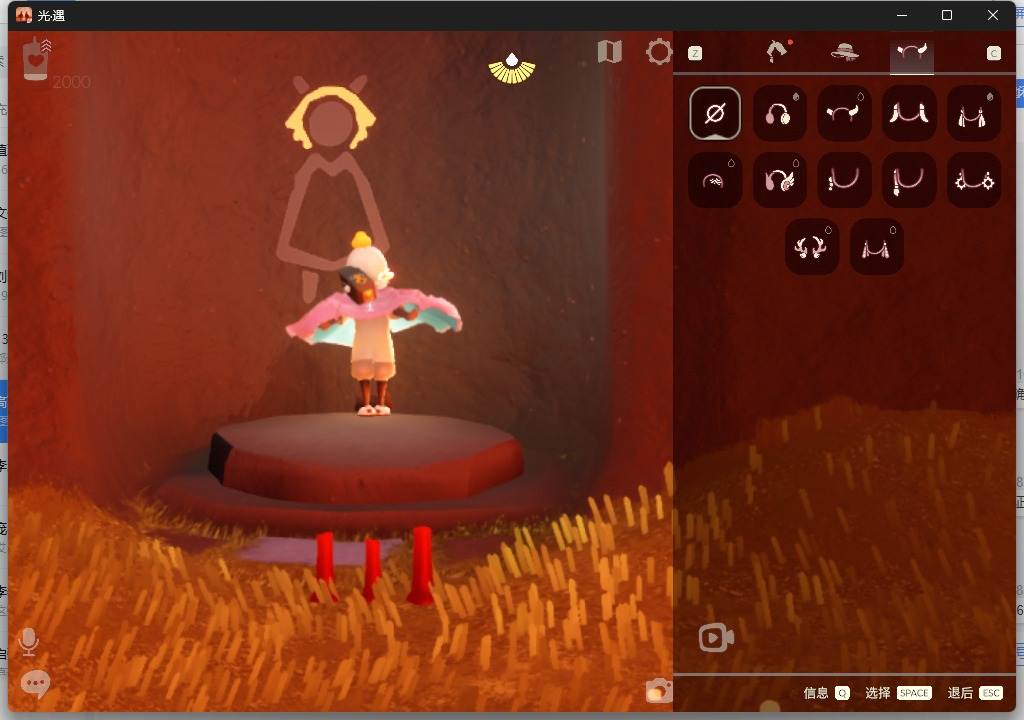Equip the necklace with pearl drop
The image size is (1024, 720).
coord(844,180)
